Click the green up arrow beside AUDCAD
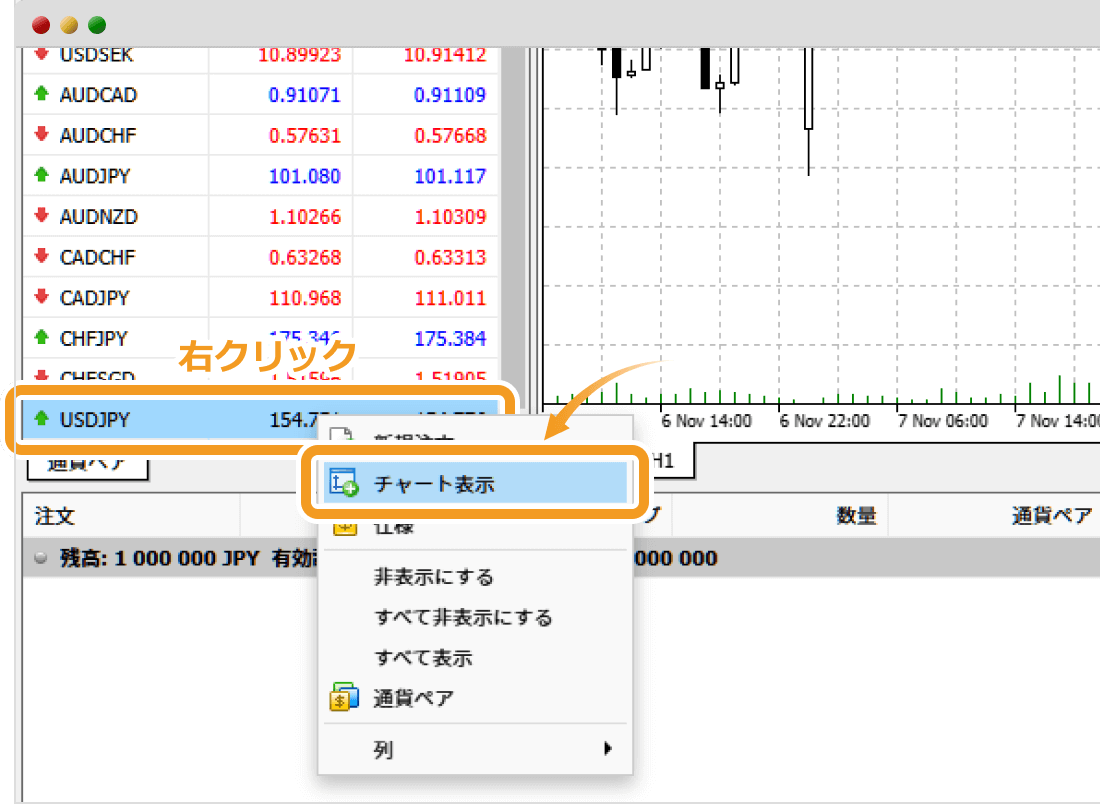The height and width of the screenshot is (804, 1100). [41, 93]
